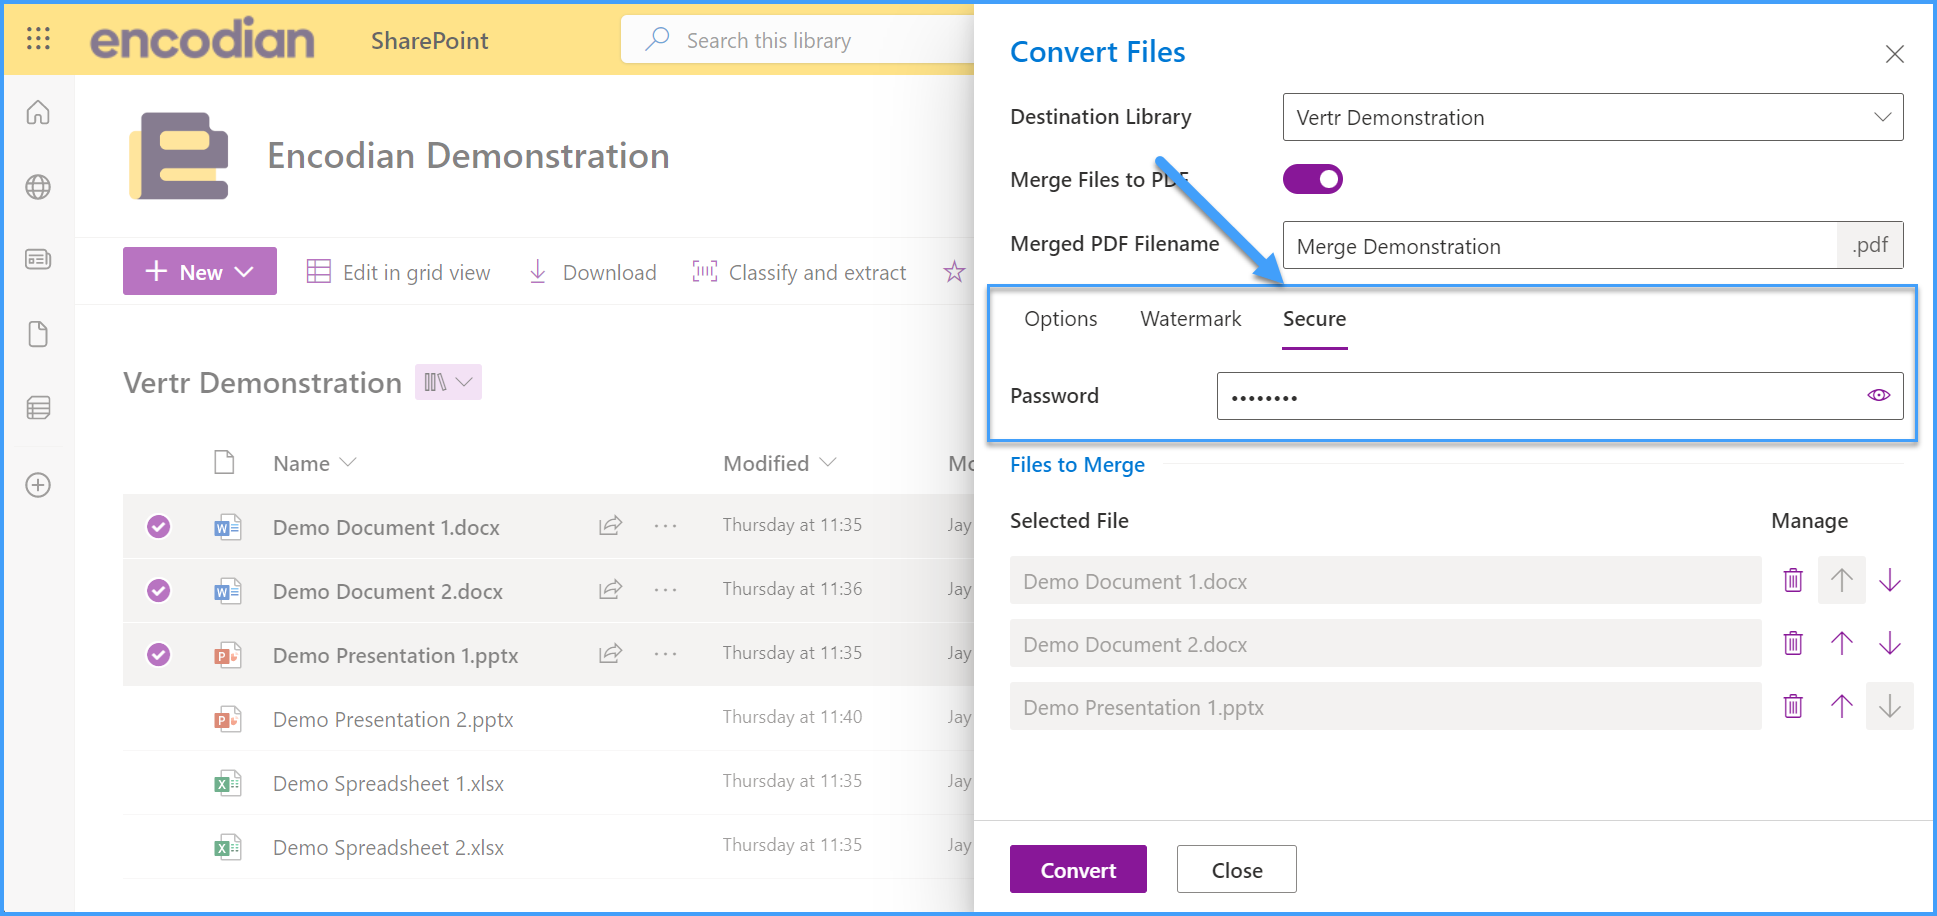Open Demo Presentation 2.pptx file name link
This screenshot has width=1937, height=916.
click(x=393, y=719)
